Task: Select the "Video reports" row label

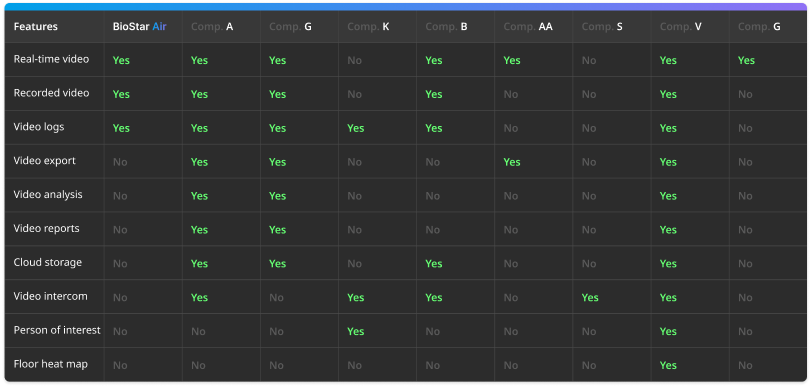Action: point(46,228)
